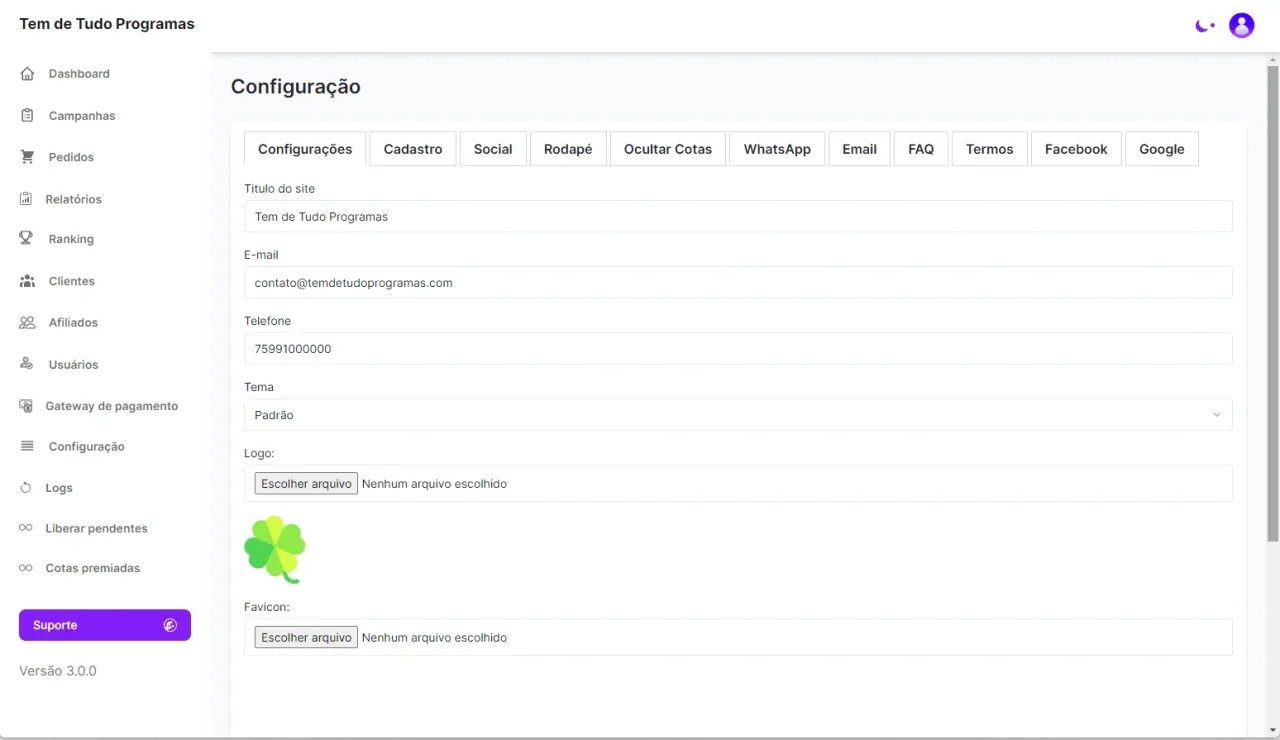Open the user profile avatar menu
1280x740 pixels.
[x=1242, y=25]
